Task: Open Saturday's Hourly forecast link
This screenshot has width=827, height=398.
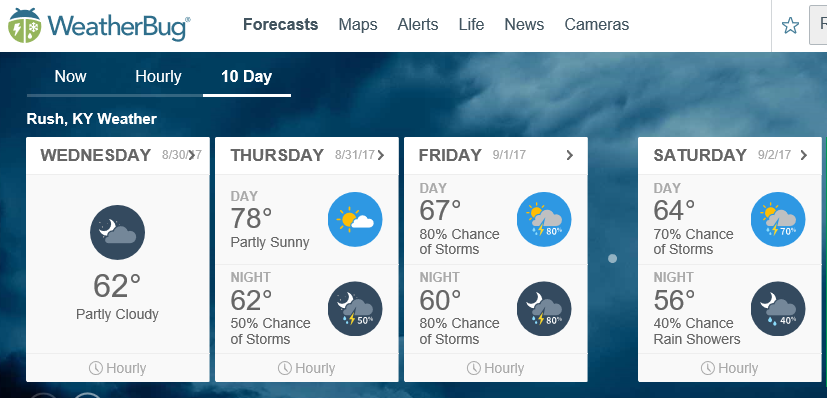Action: 729,368
